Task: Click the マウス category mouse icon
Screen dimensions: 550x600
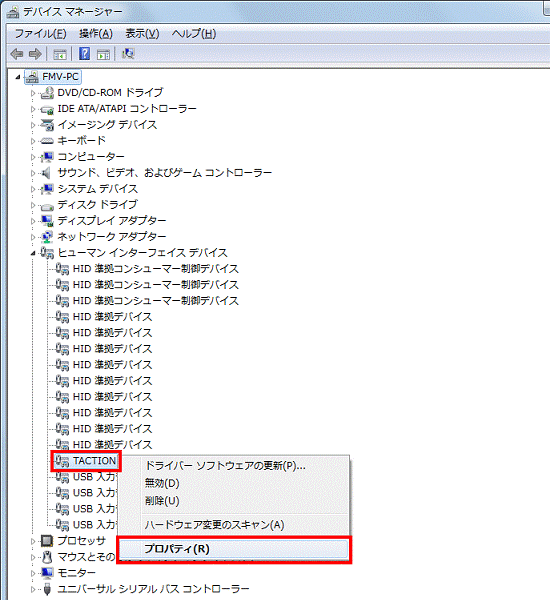Action: click(x=47, y=557)
